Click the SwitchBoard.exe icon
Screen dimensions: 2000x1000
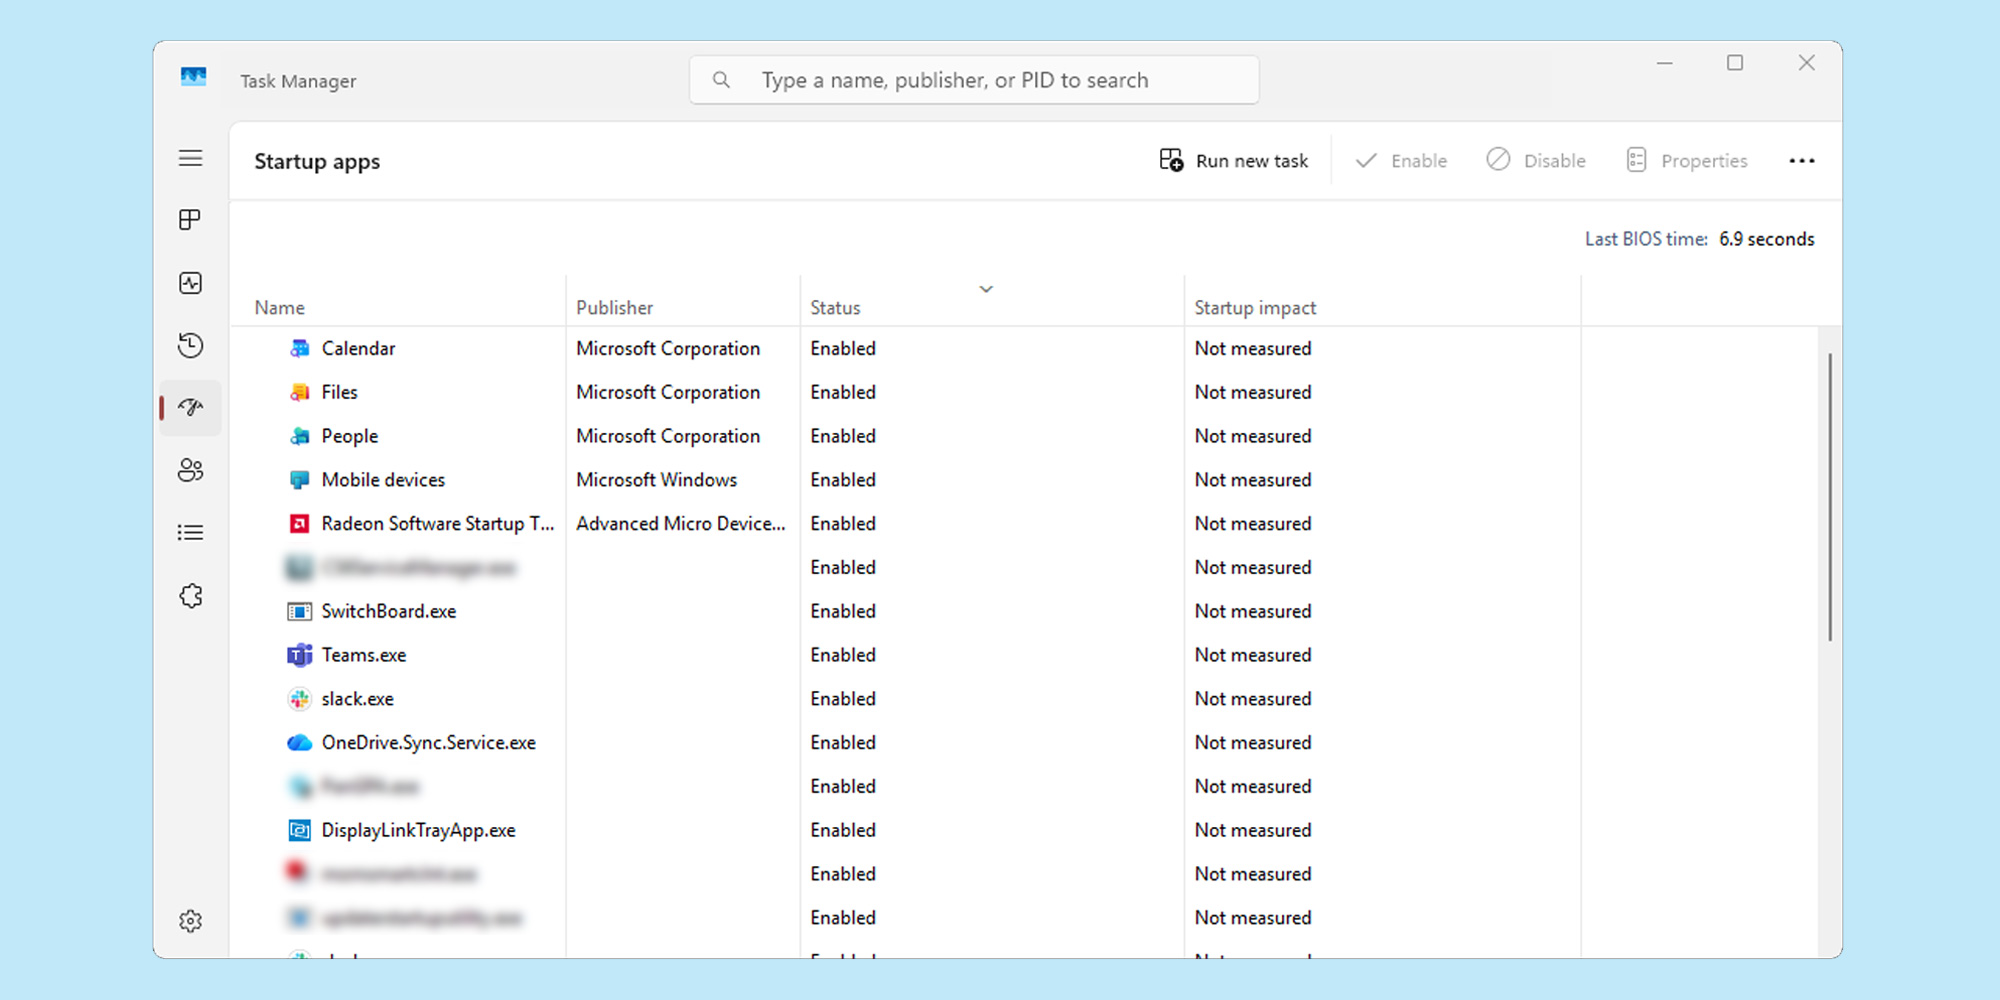(x=299, y=611)
